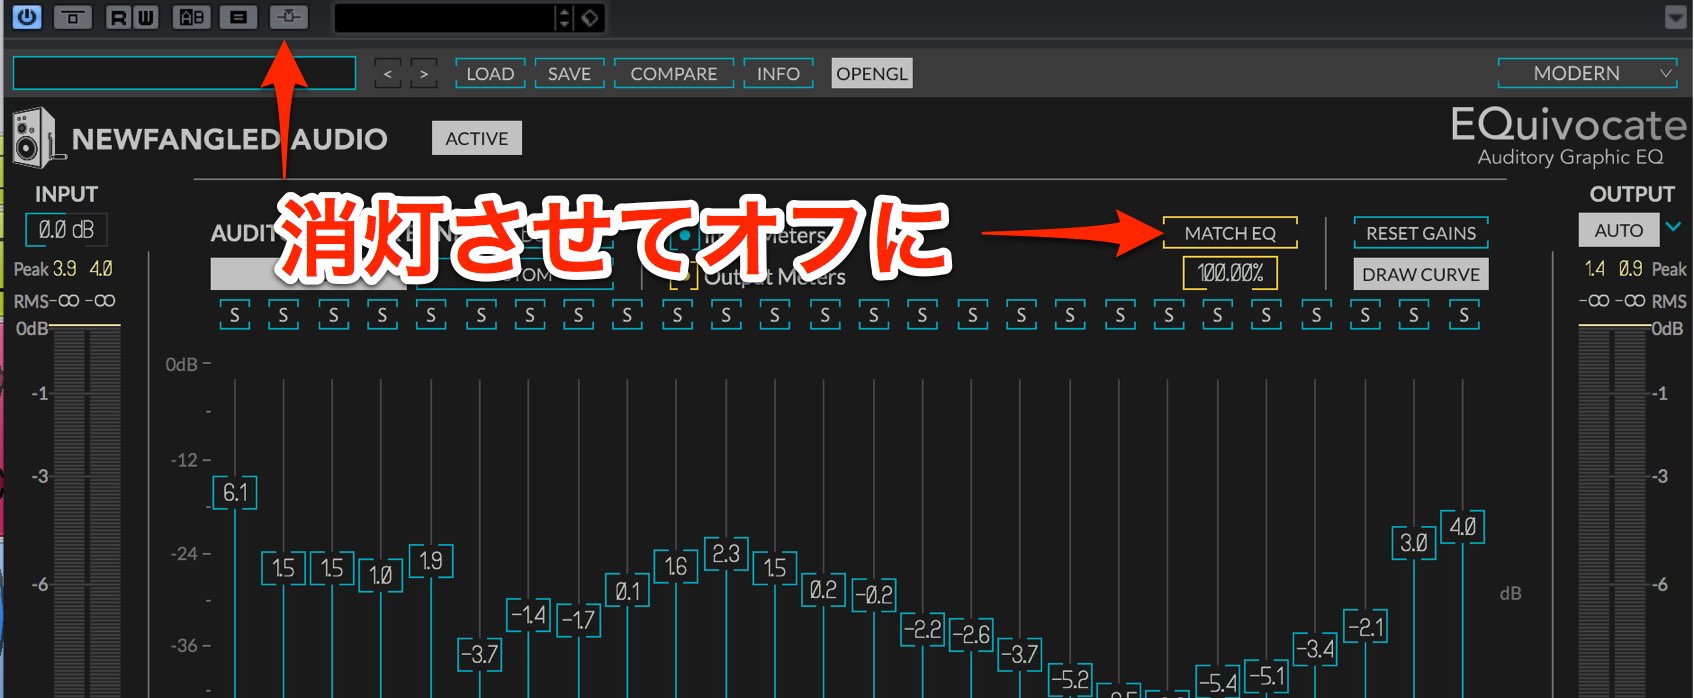
Task: Click the OUTPUT section label
Action: point(1632,194)
